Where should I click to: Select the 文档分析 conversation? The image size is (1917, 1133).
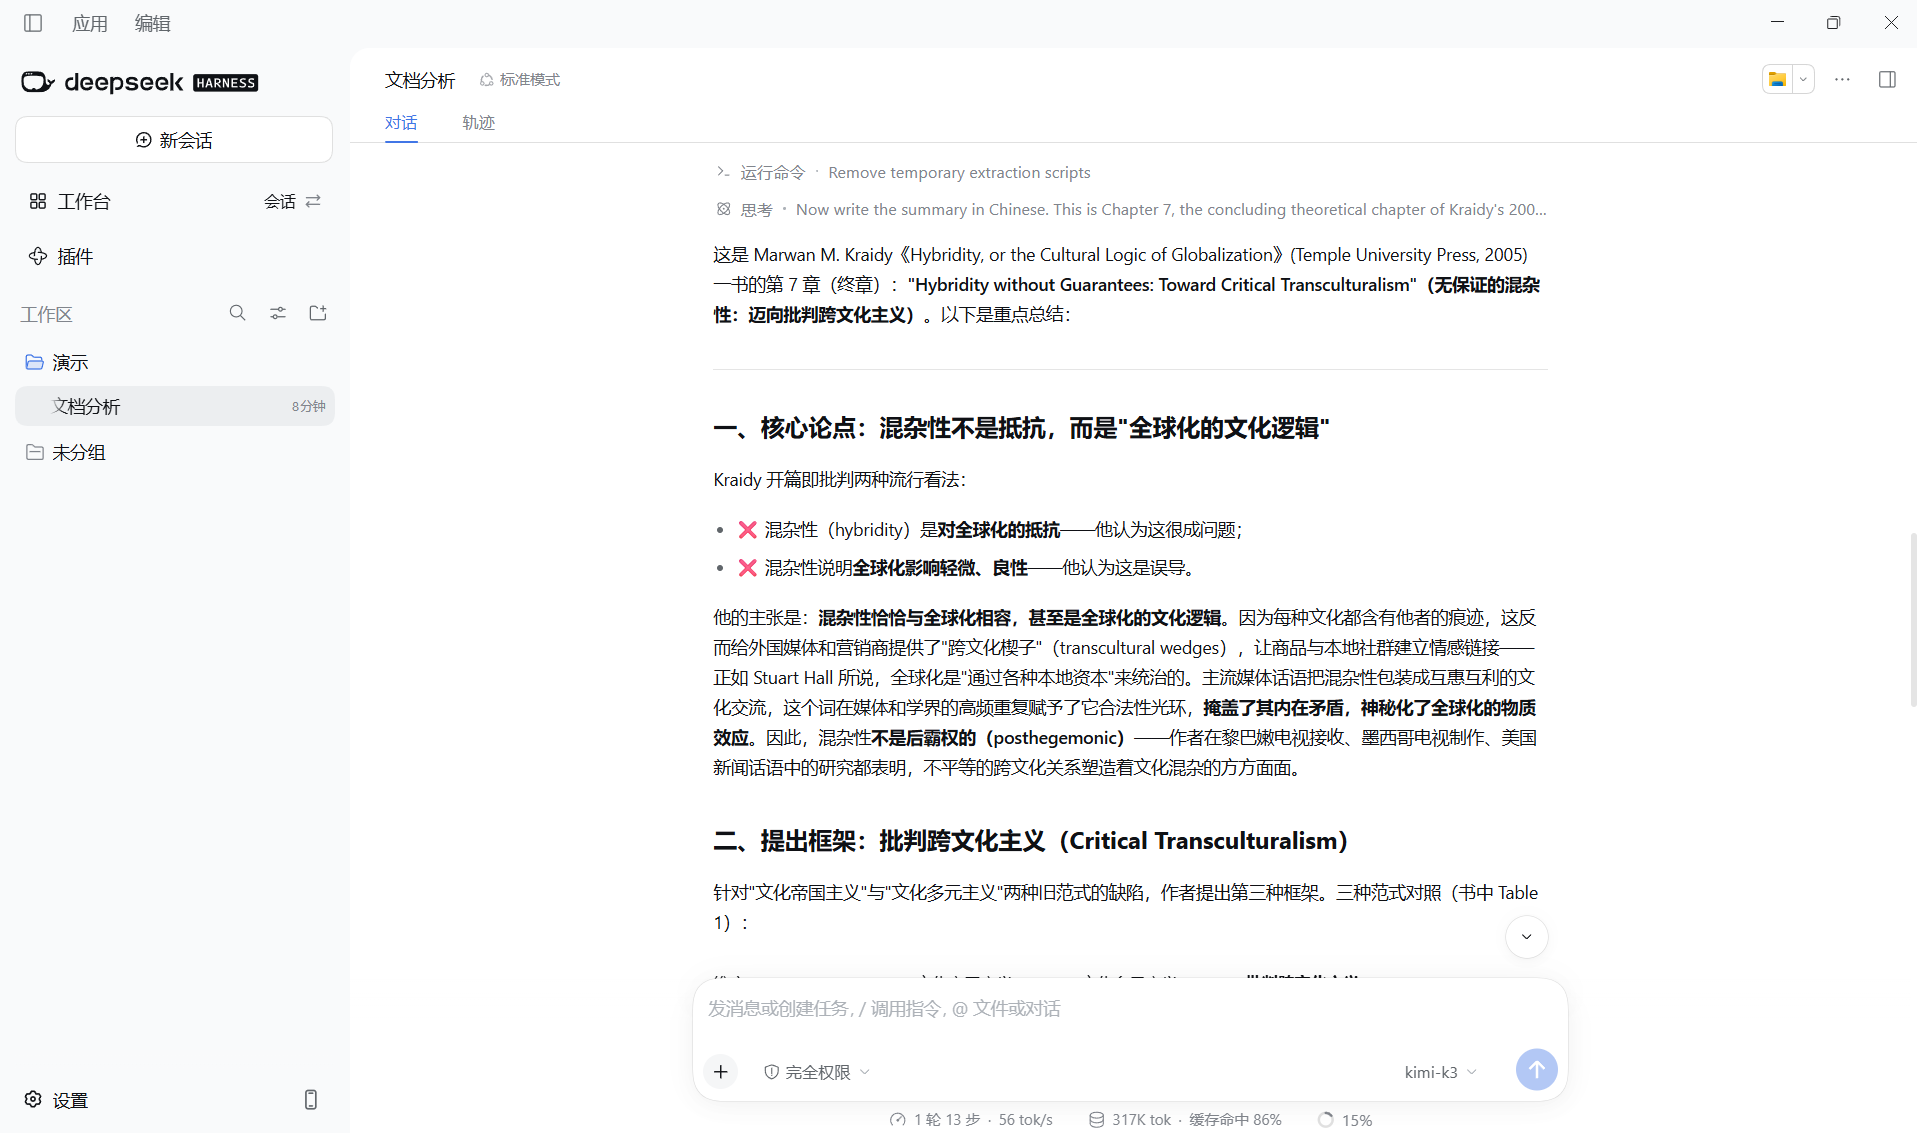coord(174,406)
